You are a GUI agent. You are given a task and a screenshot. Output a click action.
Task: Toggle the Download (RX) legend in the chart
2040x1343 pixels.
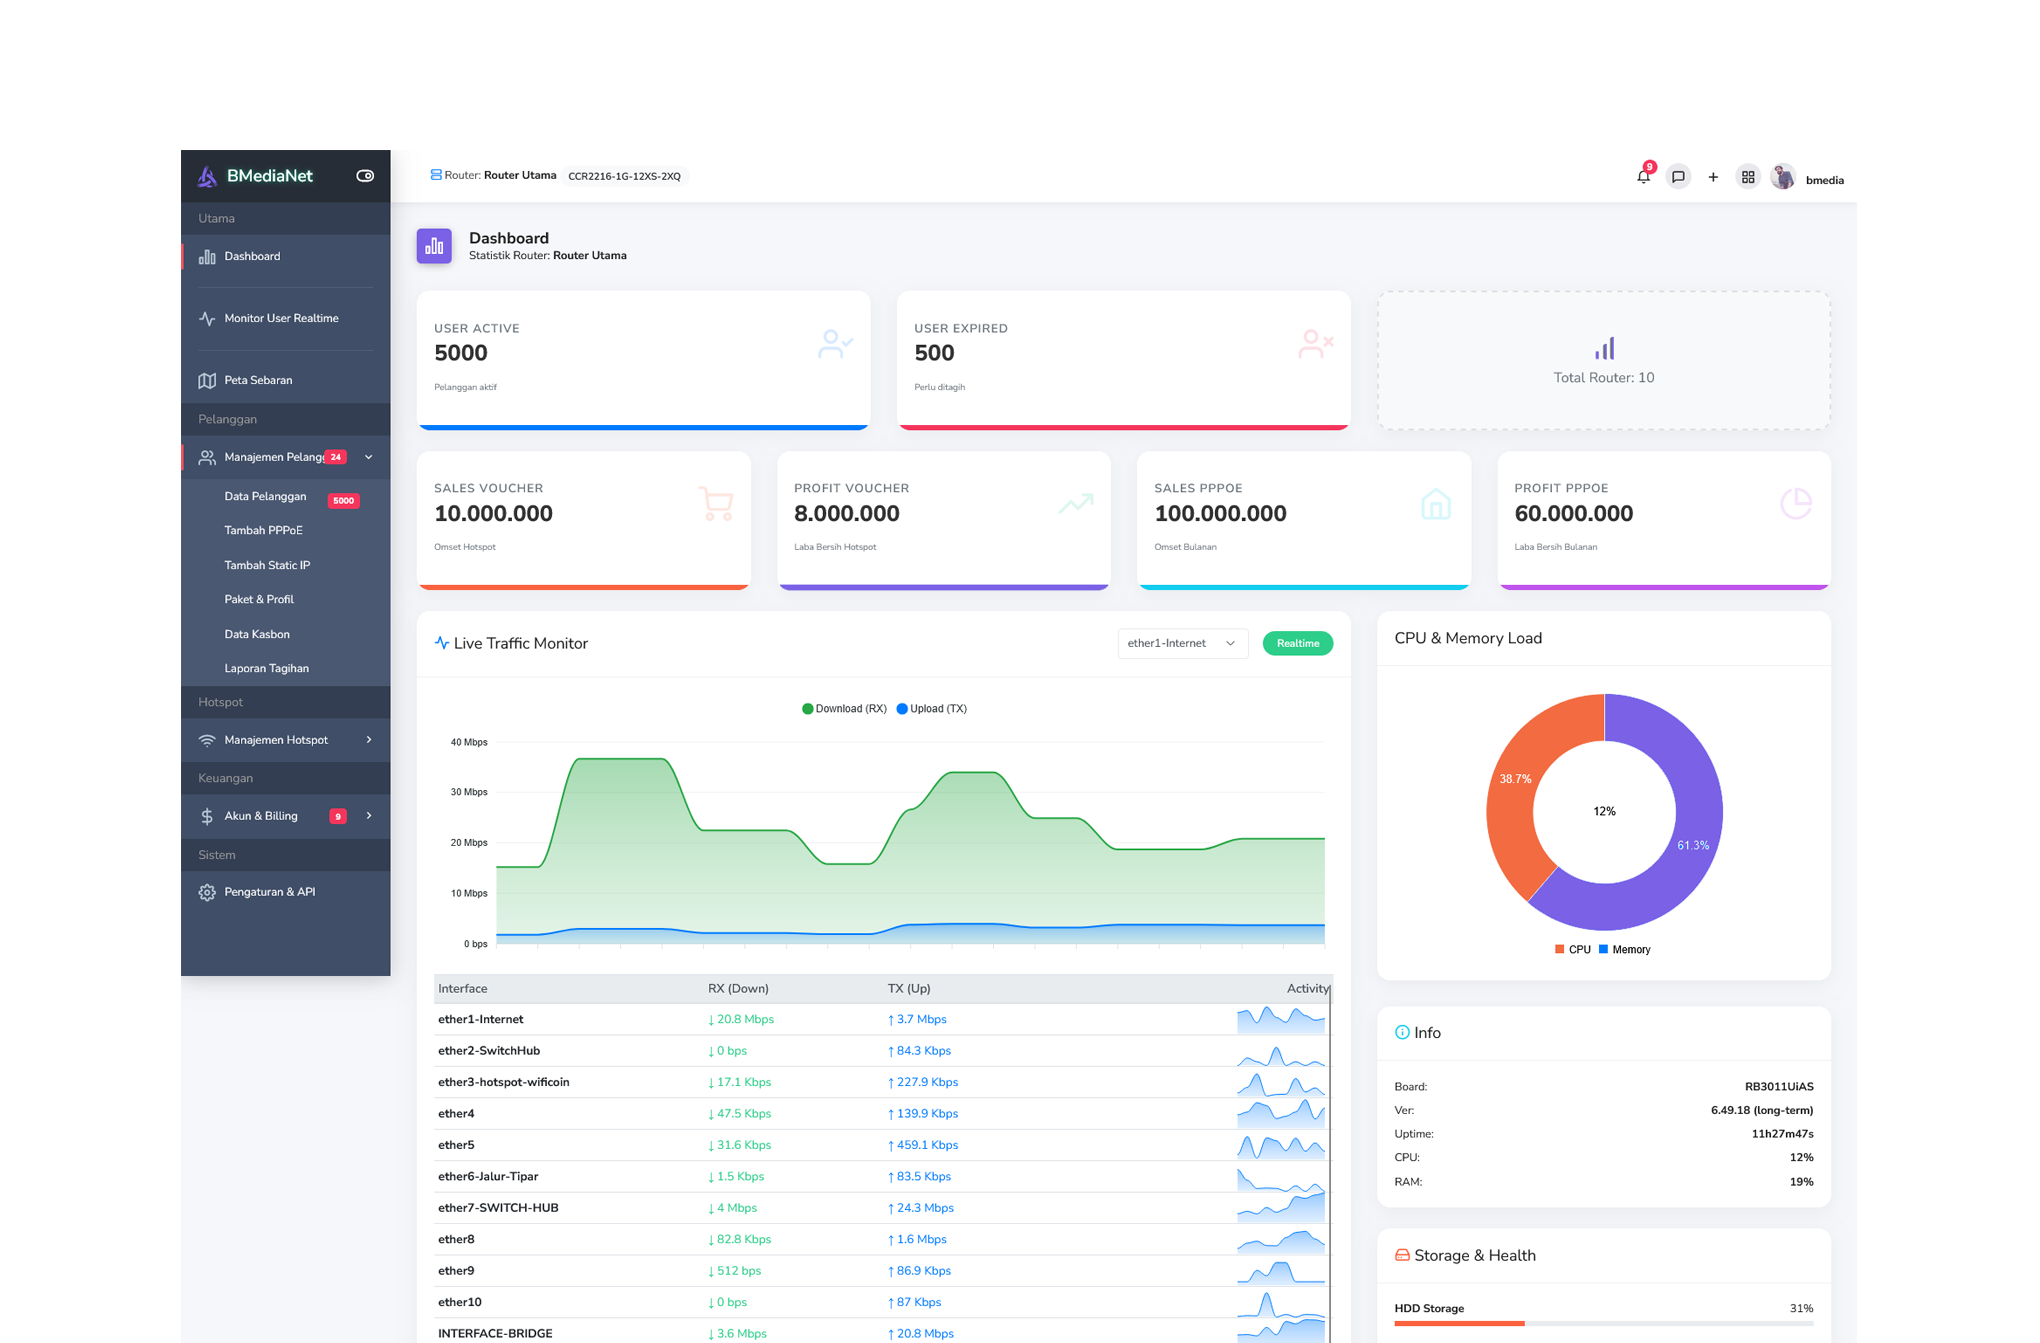843,708
